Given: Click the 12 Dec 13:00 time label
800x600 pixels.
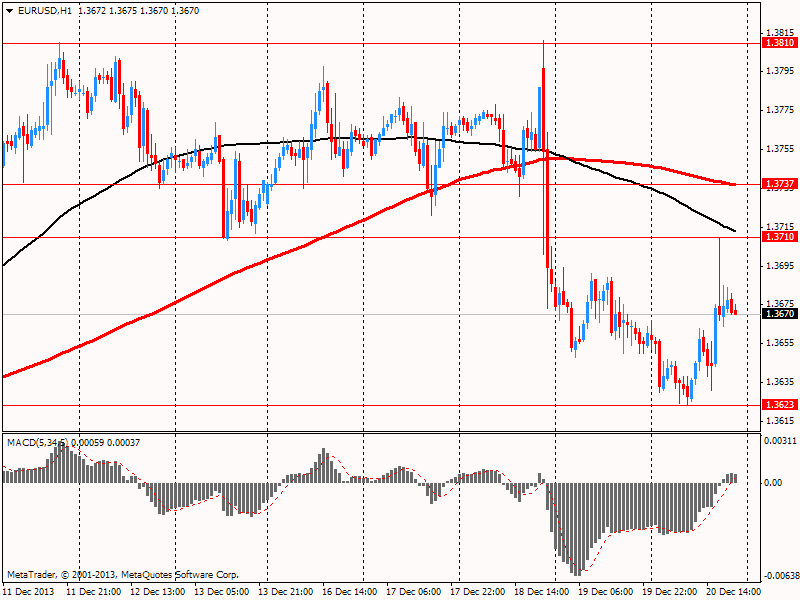Looking at the screenshot, I should click(x=158, y=592).
